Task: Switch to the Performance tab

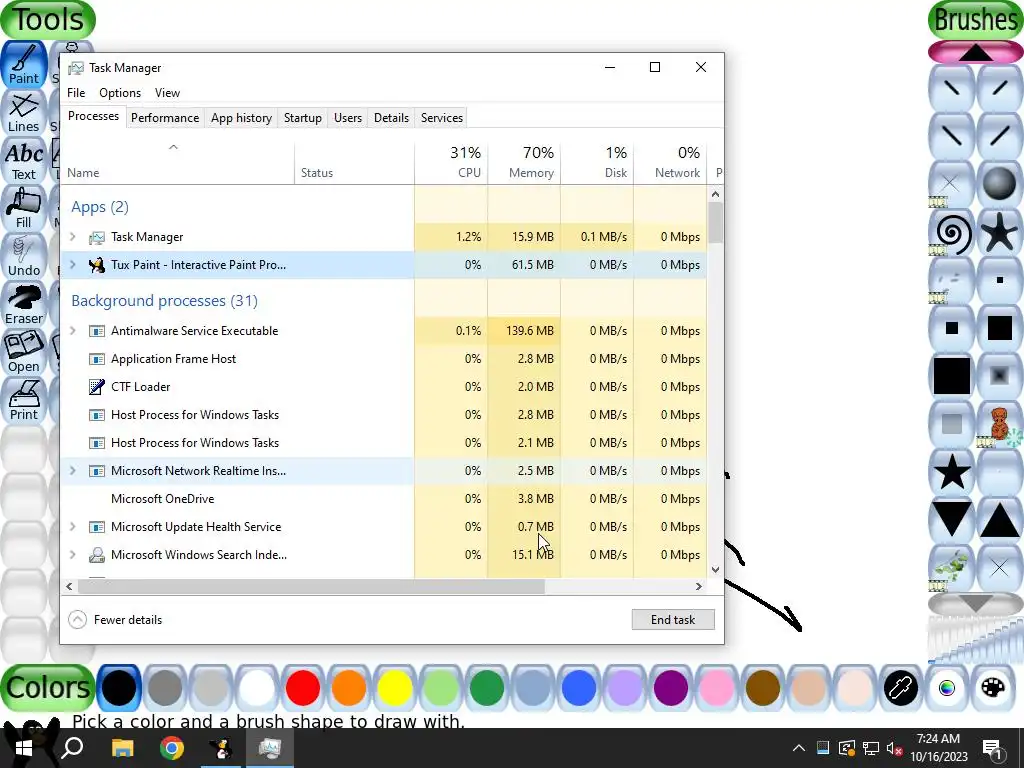Action: (165, 118)
